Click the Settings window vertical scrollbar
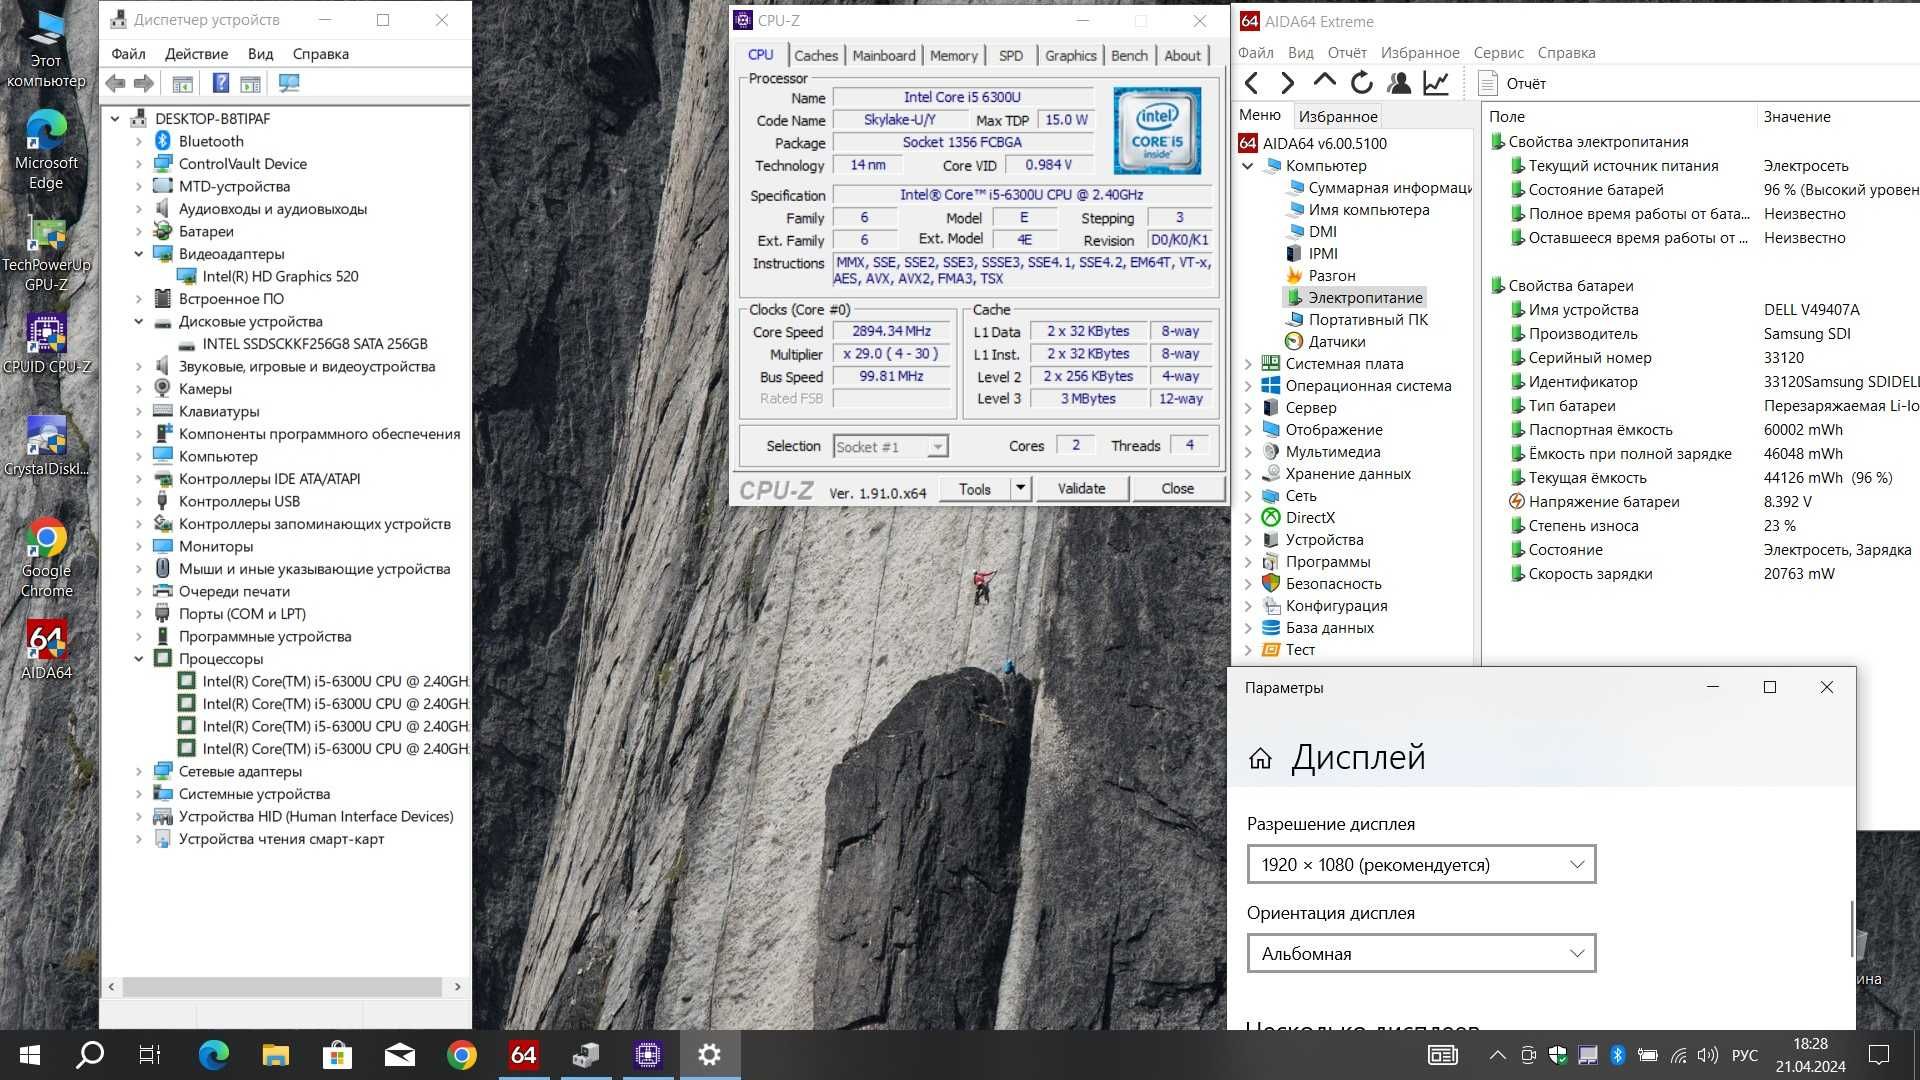This screenshot has width=1920, height=1080. click(x=1851, y=930)
